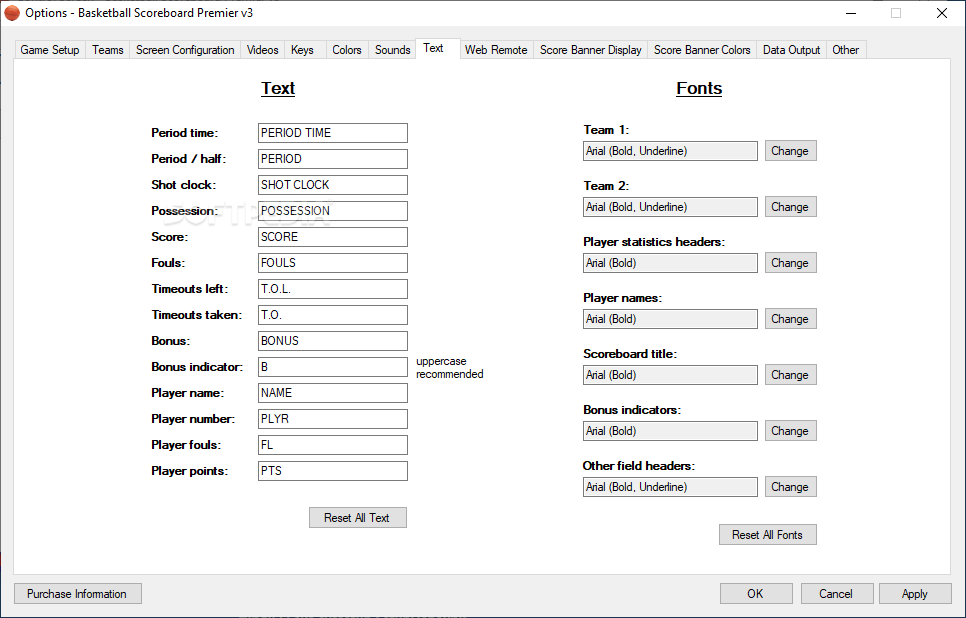Screen dimensions: 966x618
Task: Click Reset All Fonts button
Action: point(768,535)
